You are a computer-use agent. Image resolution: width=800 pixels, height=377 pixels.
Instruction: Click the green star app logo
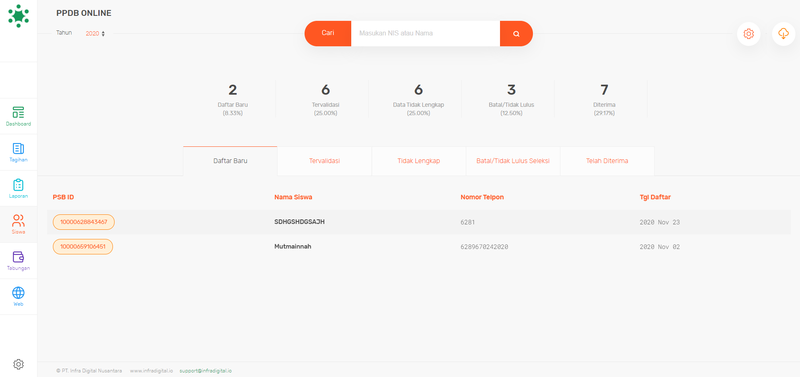tap(18, 16)
